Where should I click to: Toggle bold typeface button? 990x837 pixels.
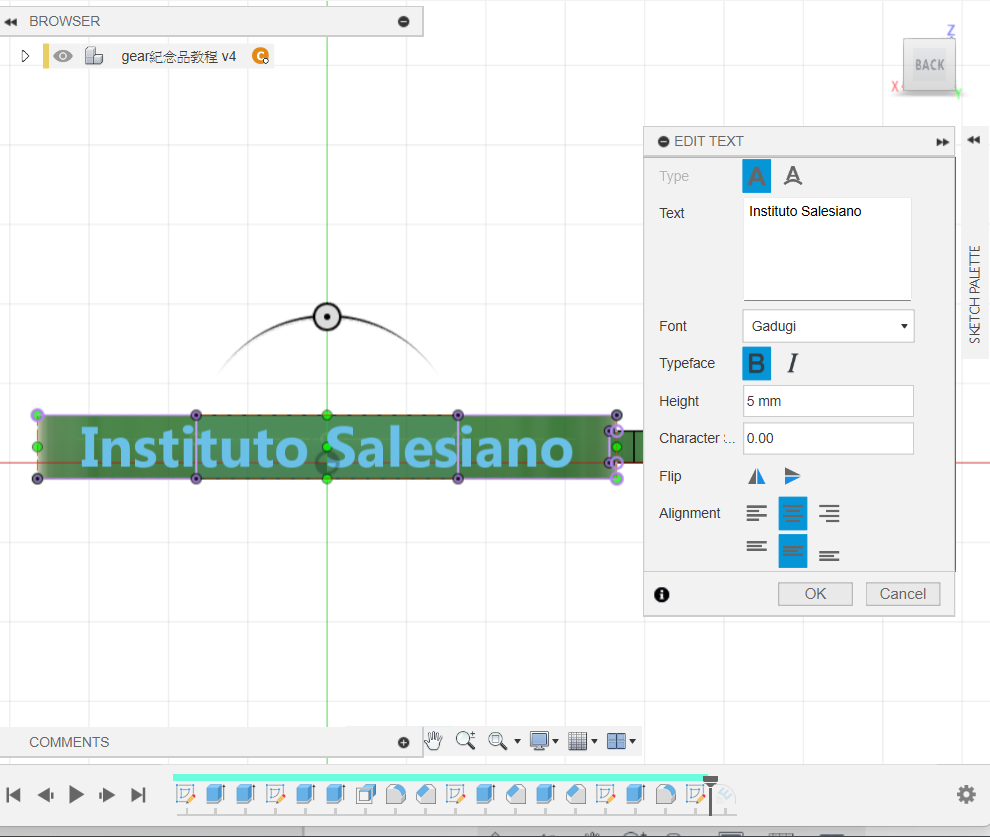(x=757, y=363)
